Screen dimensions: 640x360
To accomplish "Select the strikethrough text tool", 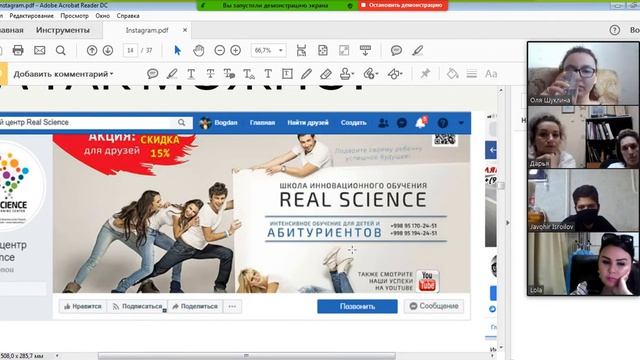I will click(210, 73).
